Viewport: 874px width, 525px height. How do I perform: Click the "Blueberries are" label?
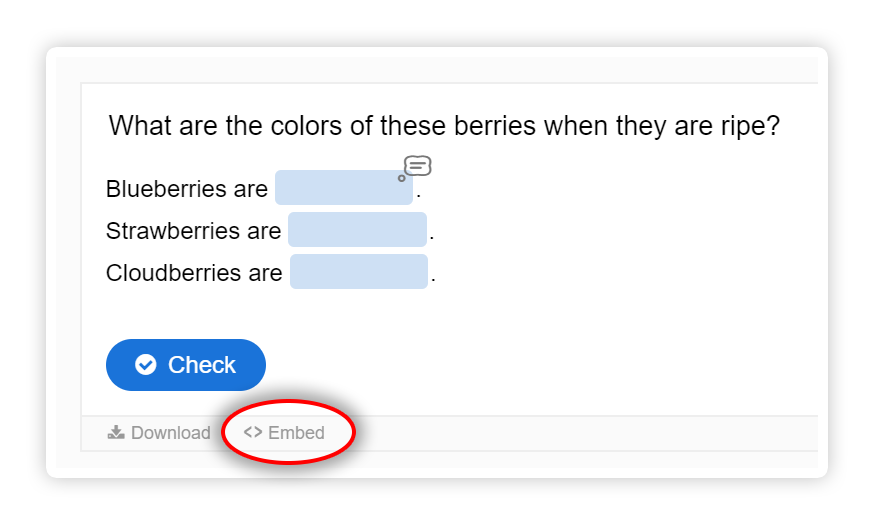tap(187, 189)
